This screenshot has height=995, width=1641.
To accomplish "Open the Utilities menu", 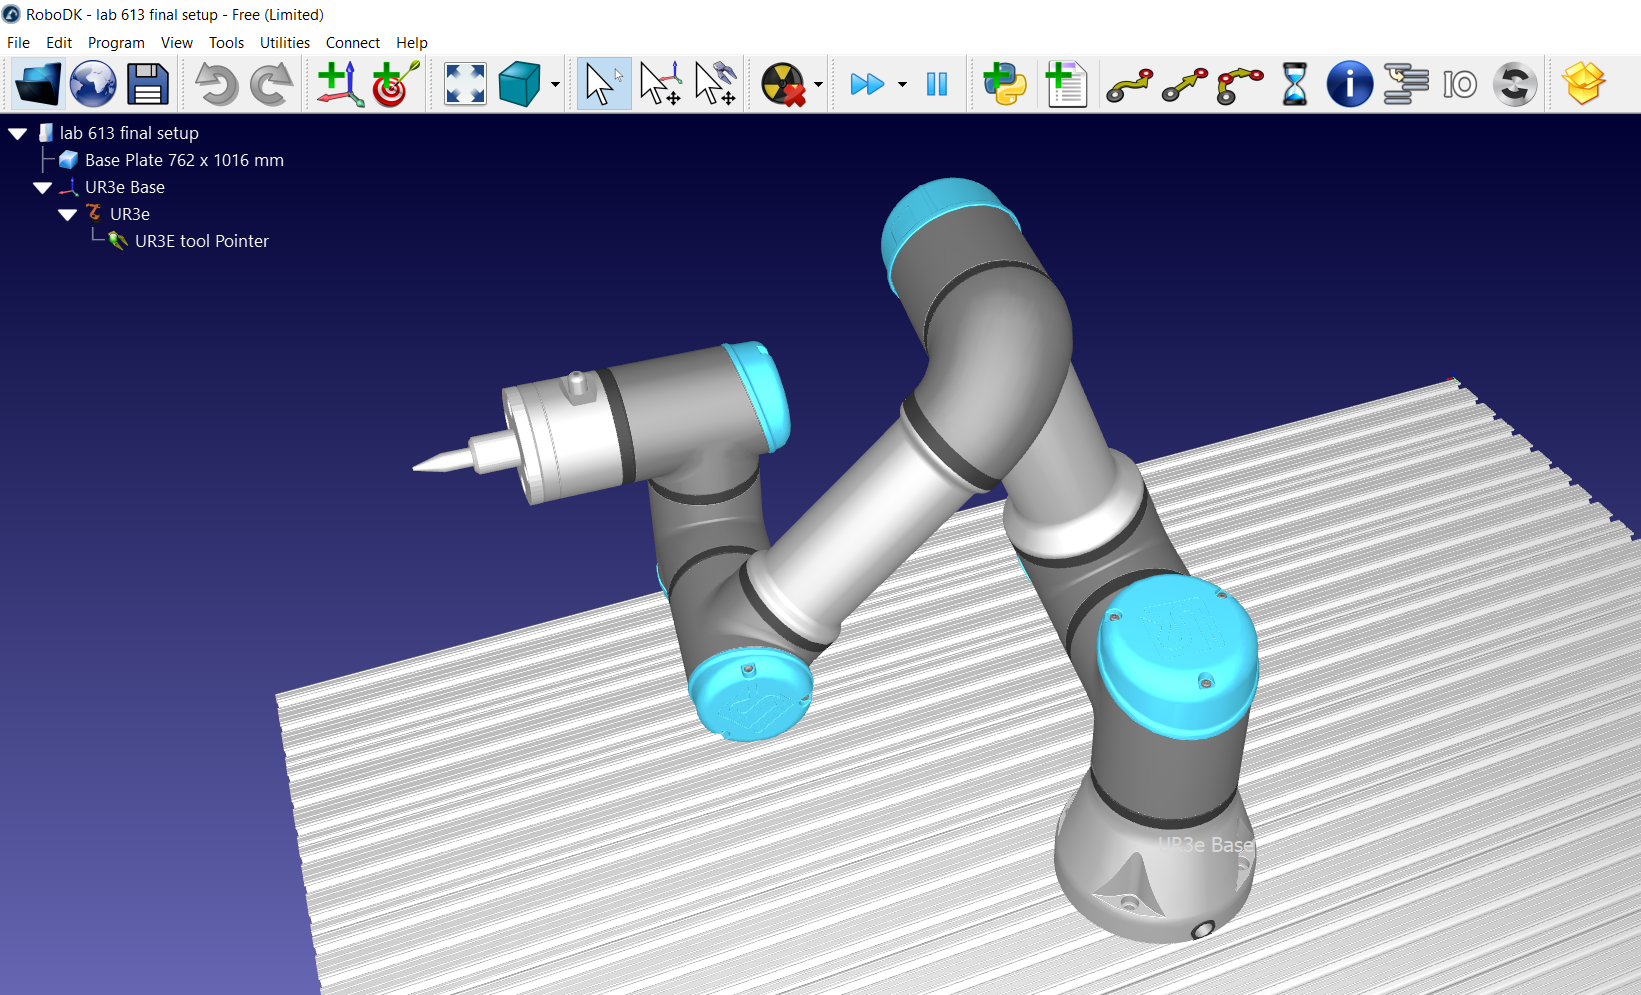I will tap(285, 42).
